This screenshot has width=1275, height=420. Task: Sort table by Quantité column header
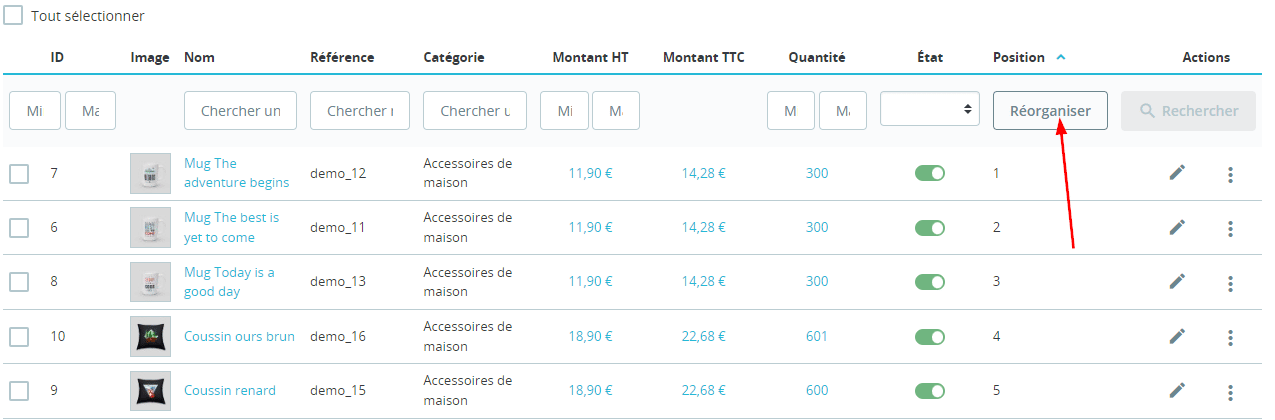click(x=816, y=58)
